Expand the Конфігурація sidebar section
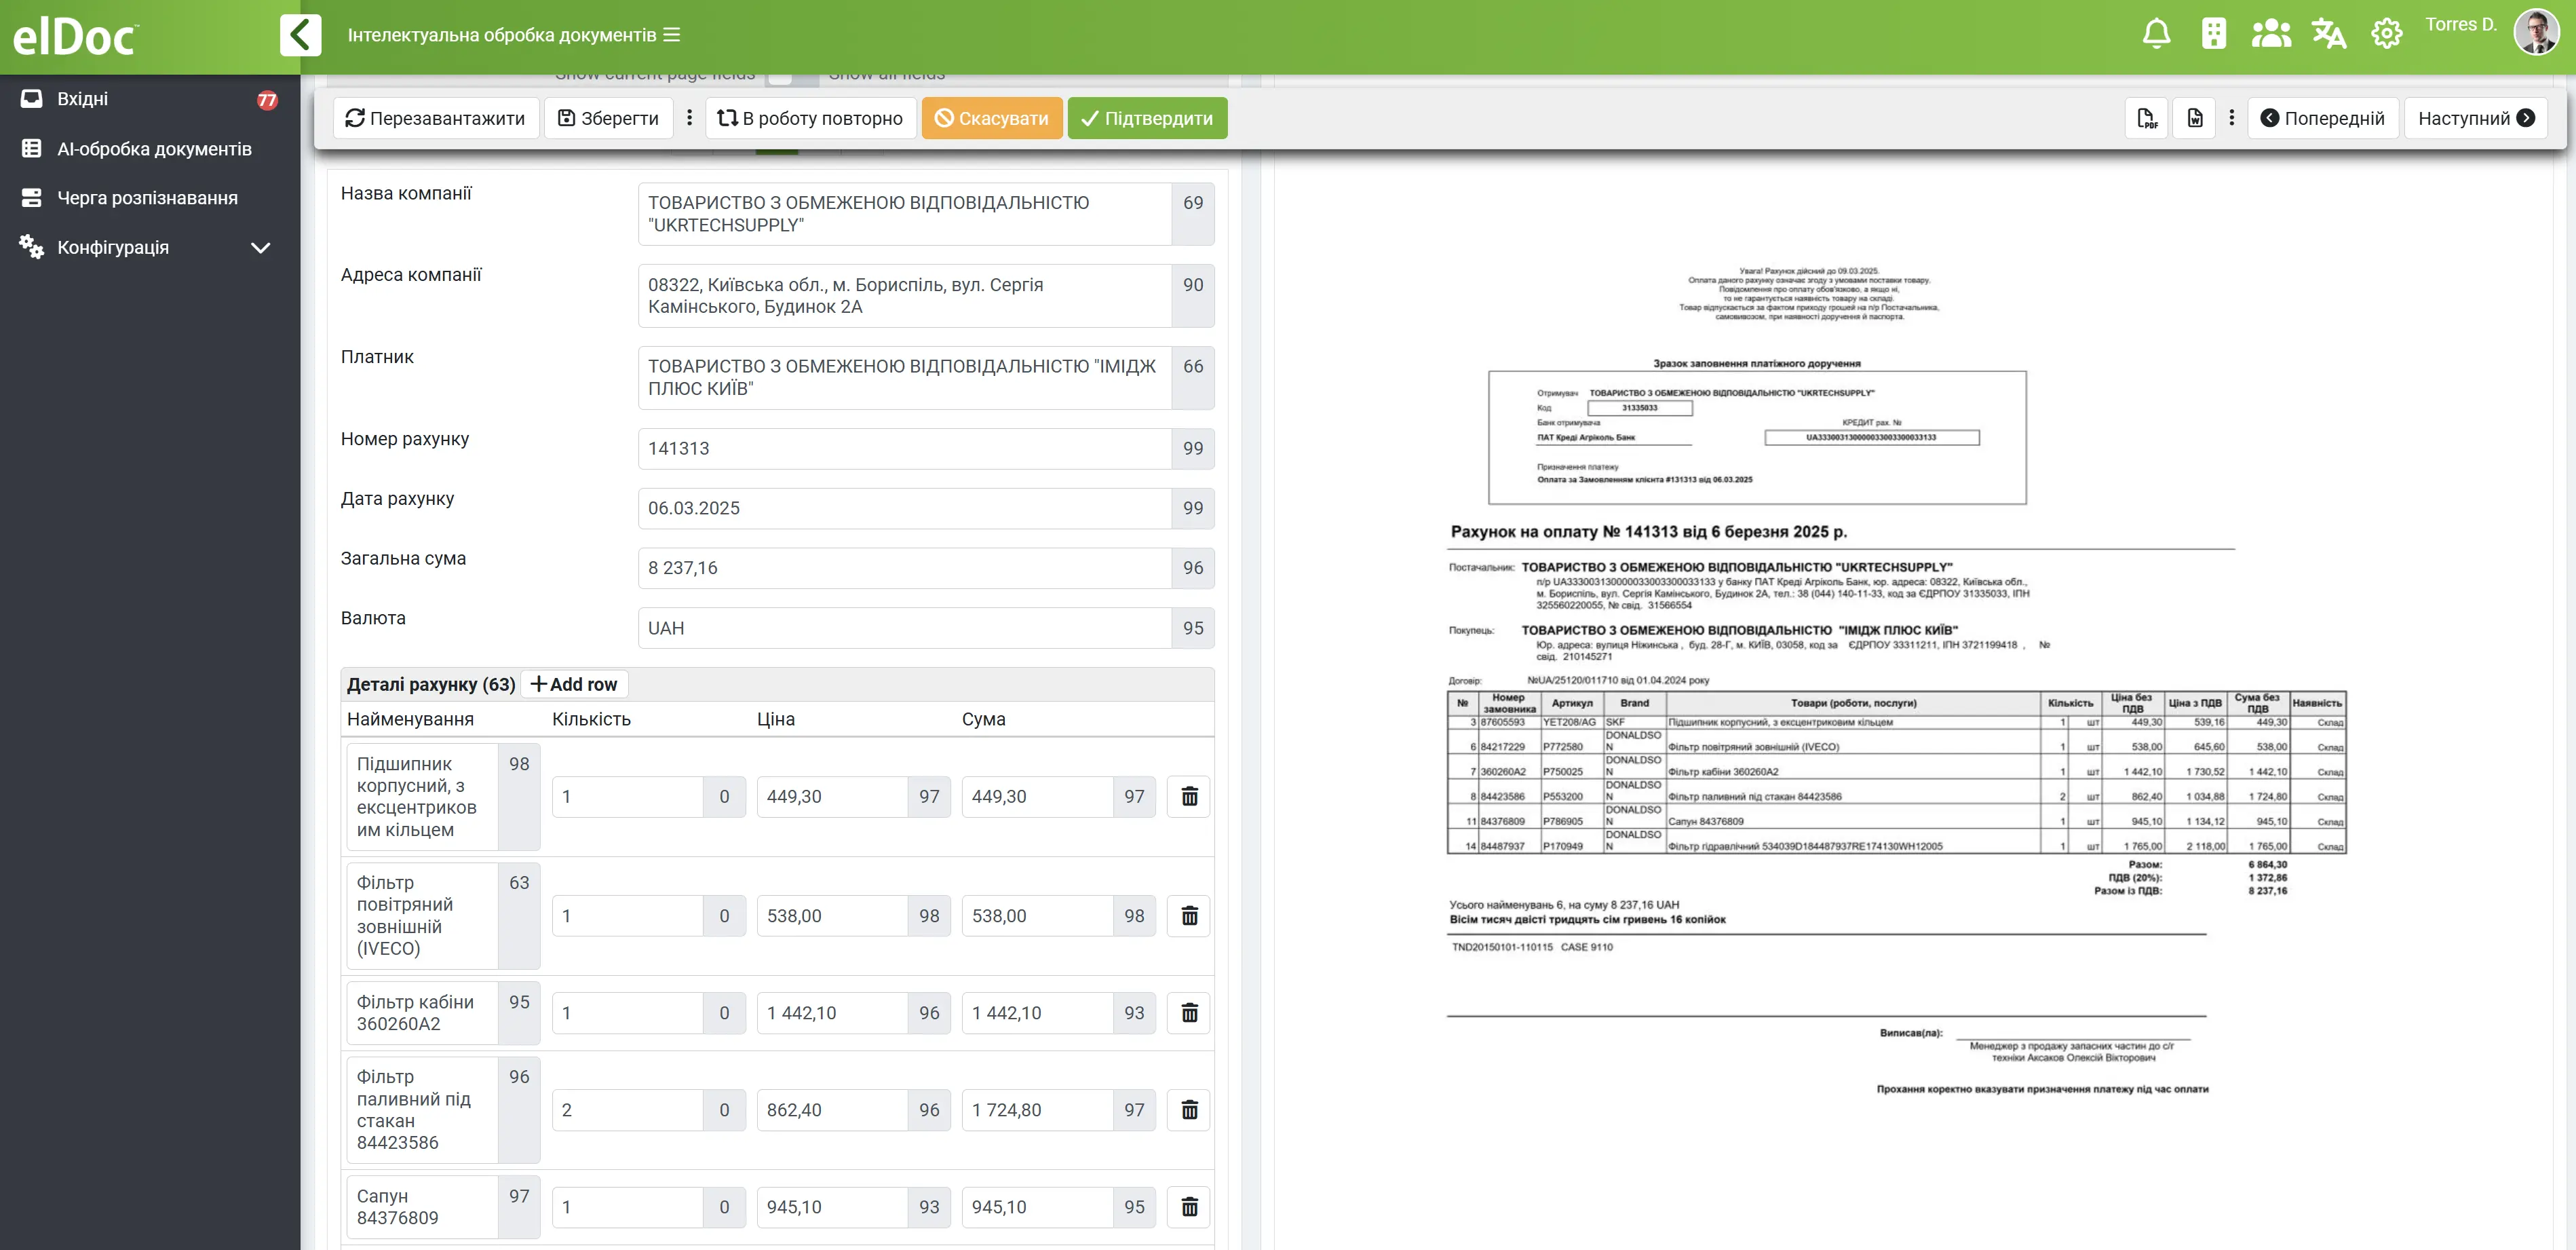 coord(260,248)
